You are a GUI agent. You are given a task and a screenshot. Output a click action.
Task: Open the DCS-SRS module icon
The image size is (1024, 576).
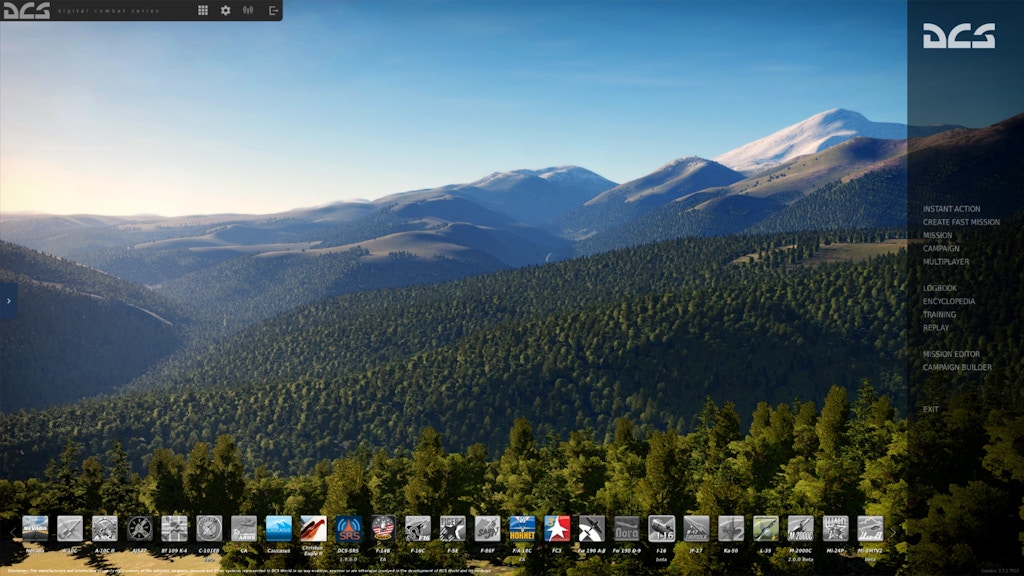[348, 528]
